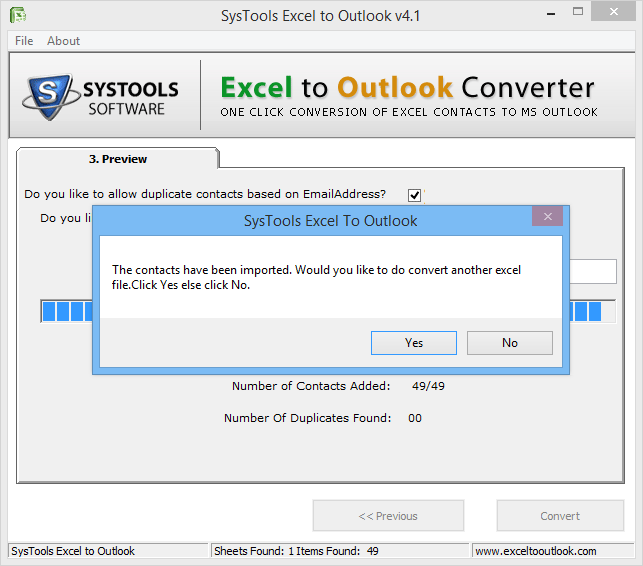Minimize the Excel to Outlook window
The height and width of the screenshot is (566, 643).
pyautogui.click(x=546, y=13)
